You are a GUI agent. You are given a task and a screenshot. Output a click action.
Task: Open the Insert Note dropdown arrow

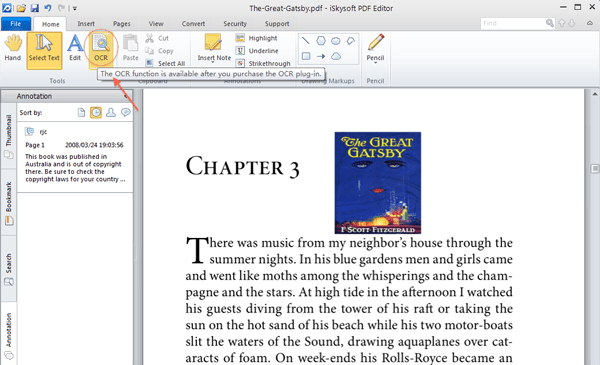tap(214, 63)
